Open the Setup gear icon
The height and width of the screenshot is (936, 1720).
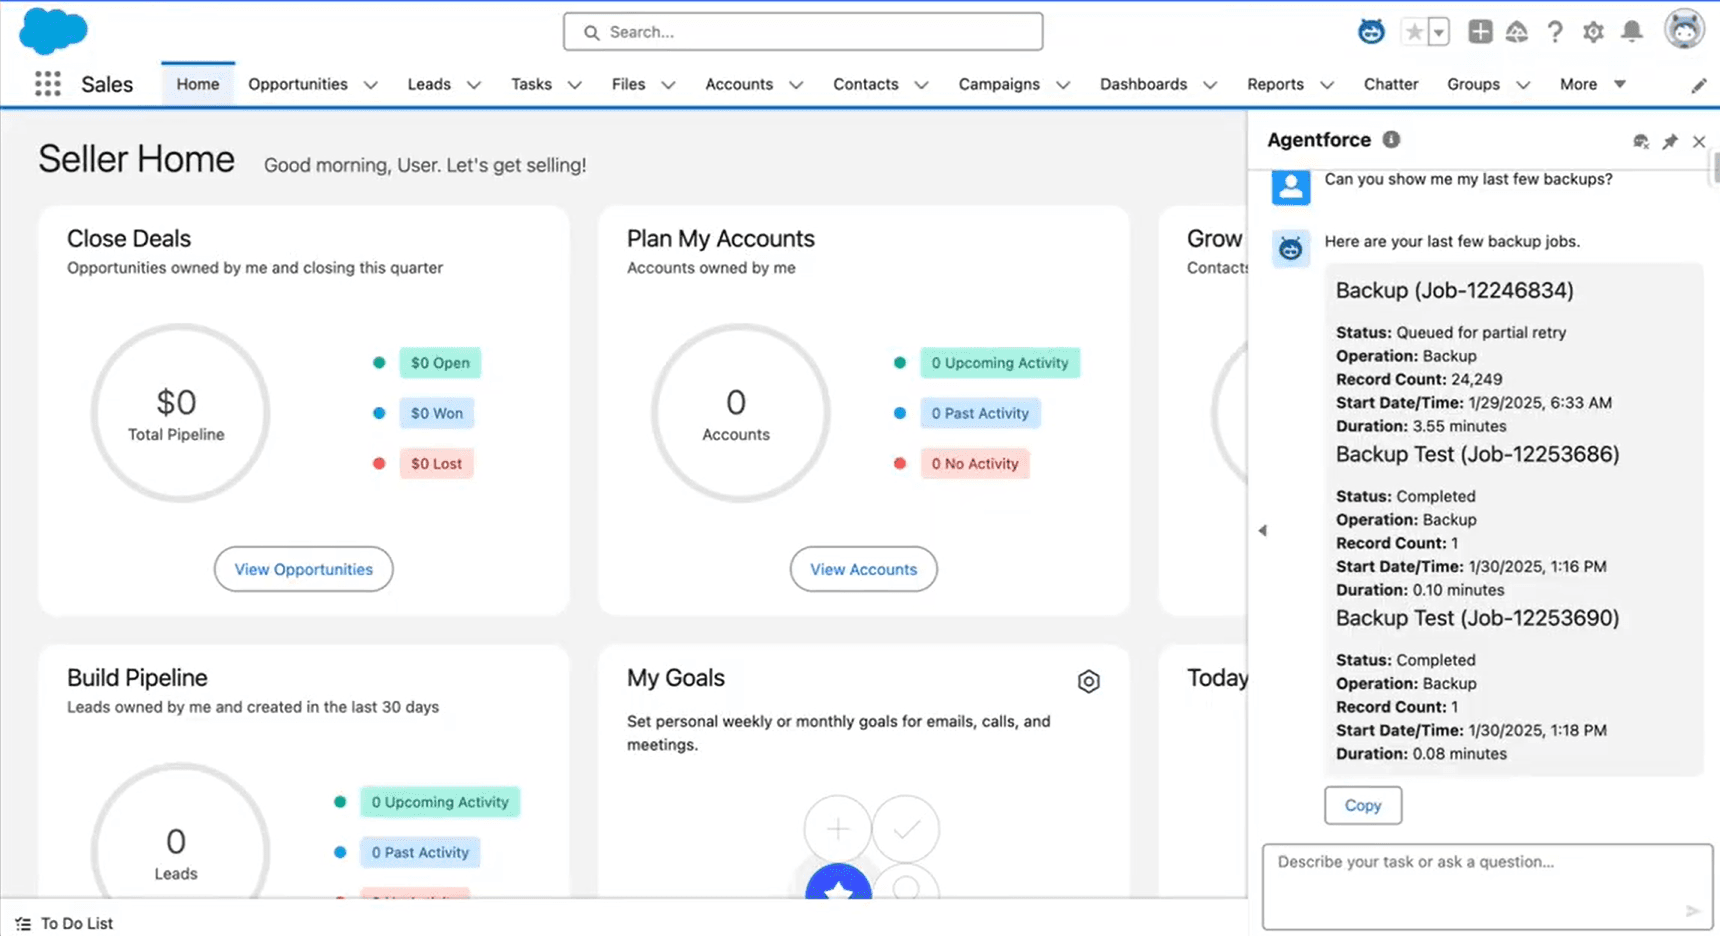click(1593, 32)
